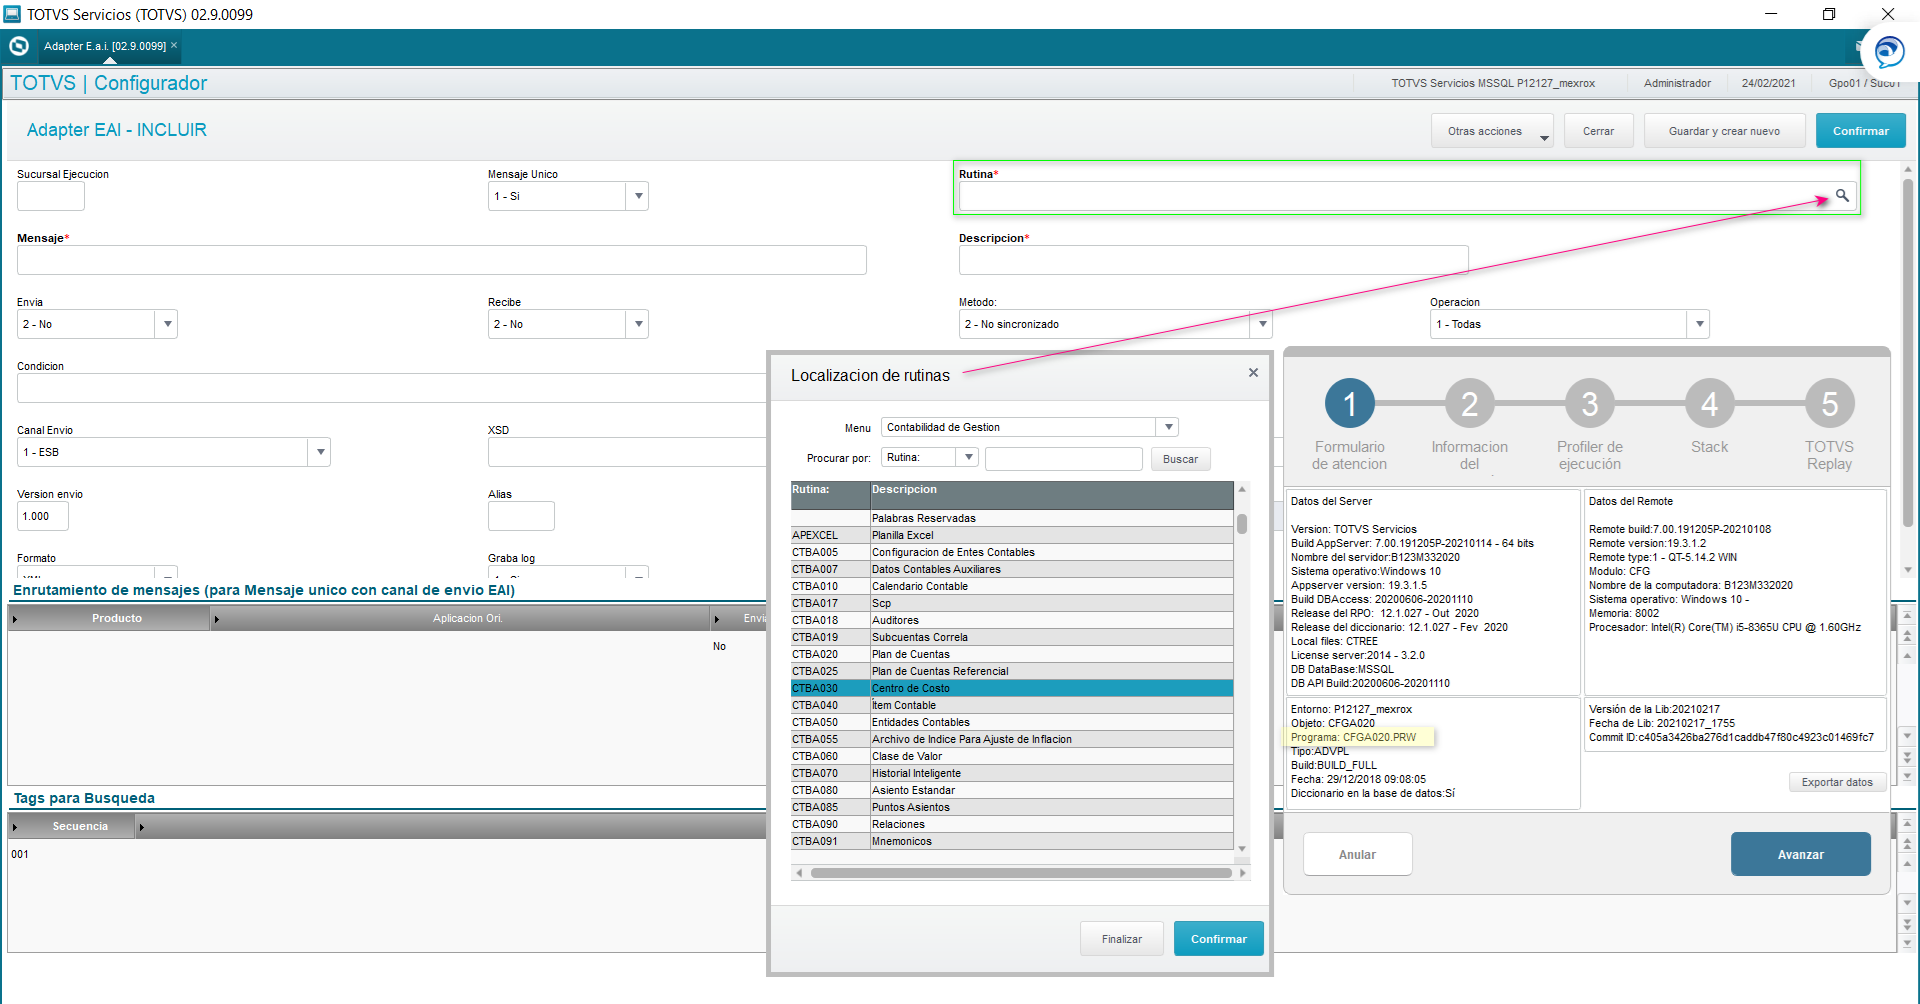The image size is (1920, 1004).
Task: Focus the Sucursal Ejecucion field
Action: 50,196
